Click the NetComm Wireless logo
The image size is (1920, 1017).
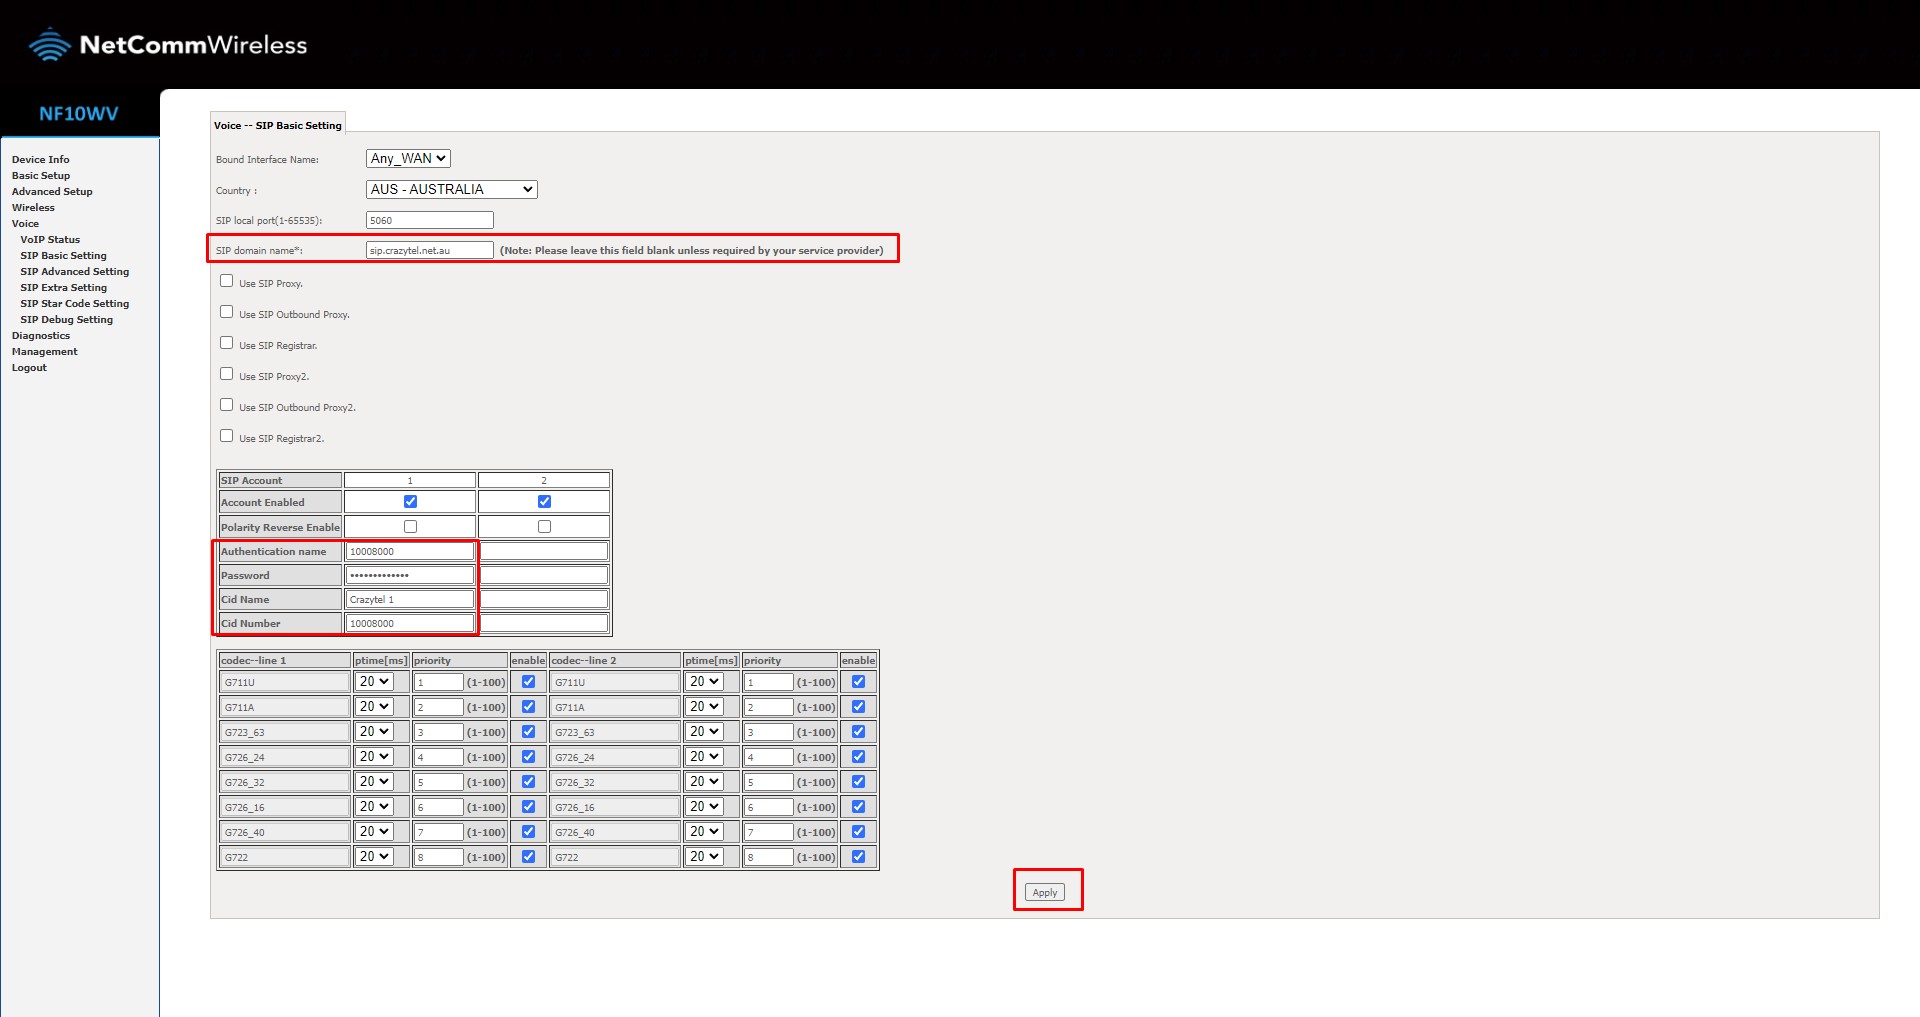coord(168,45)
